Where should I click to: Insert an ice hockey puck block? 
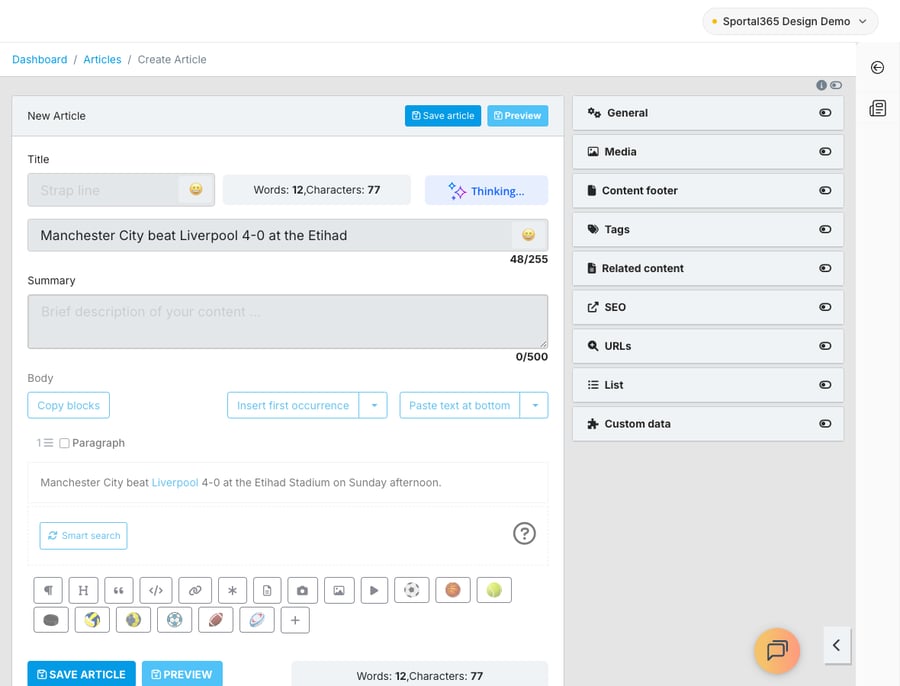[51, 620]
